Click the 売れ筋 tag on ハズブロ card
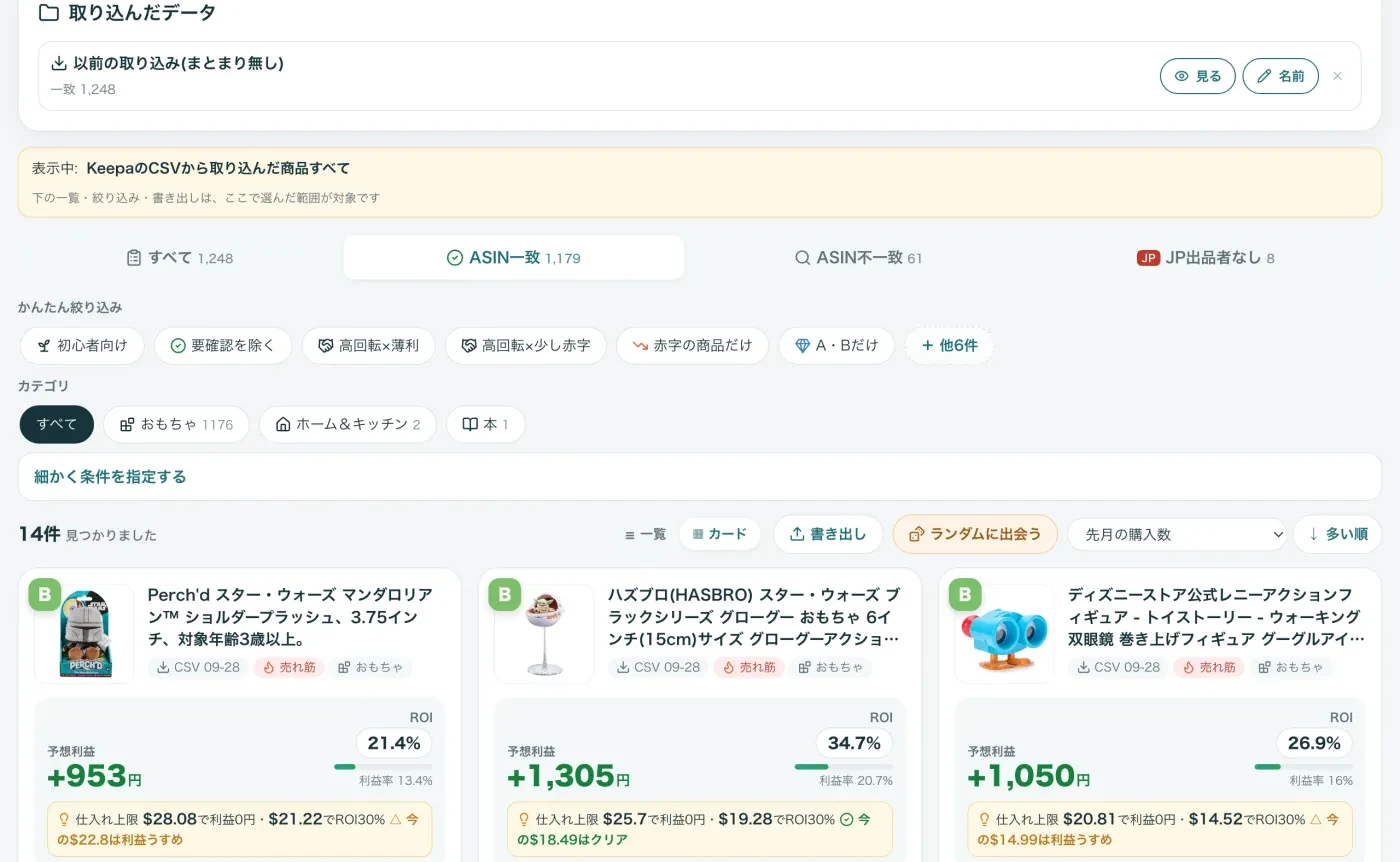This screenshot has width=1400, height=862. tap(749, 667)
